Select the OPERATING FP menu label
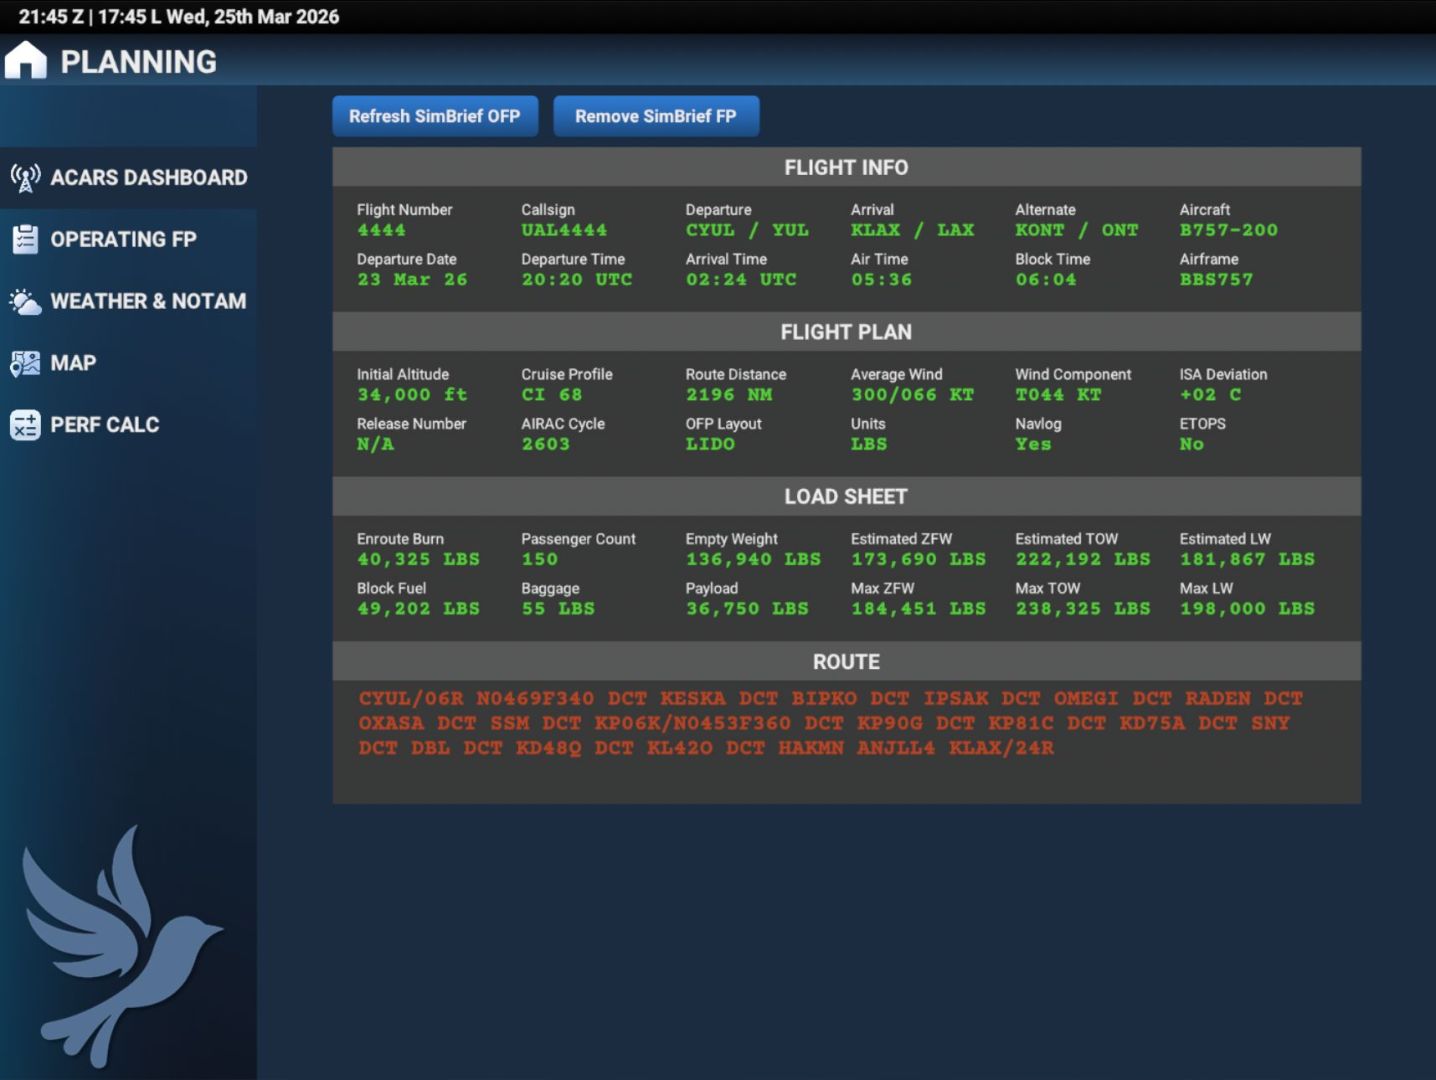The height and width of the screenshot is (1080, 1436). point(123,240)
